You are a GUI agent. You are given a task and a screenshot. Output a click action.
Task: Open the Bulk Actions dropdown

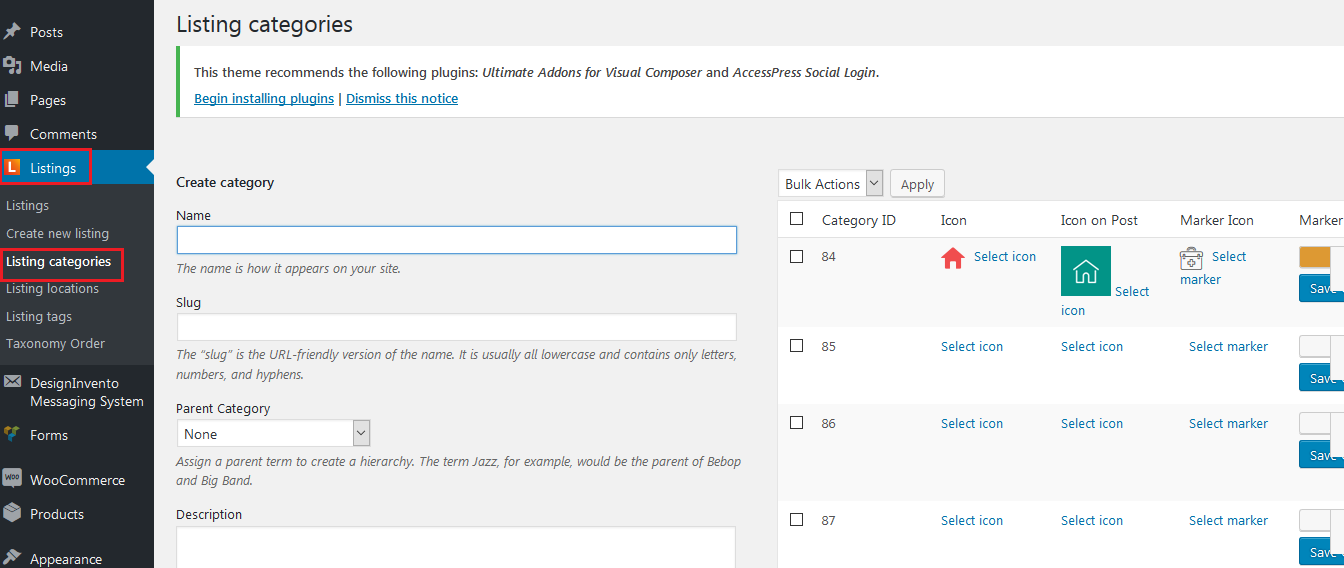[x=831, y=184]
